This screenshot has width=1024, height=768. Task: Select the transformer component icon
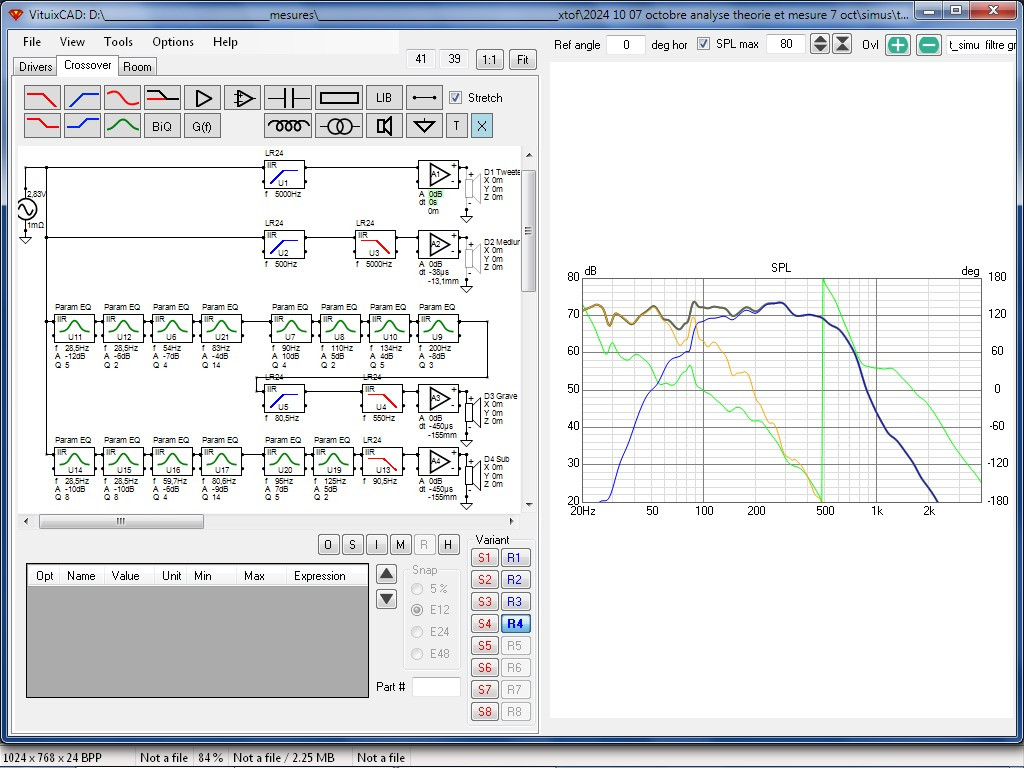(339, 125)
